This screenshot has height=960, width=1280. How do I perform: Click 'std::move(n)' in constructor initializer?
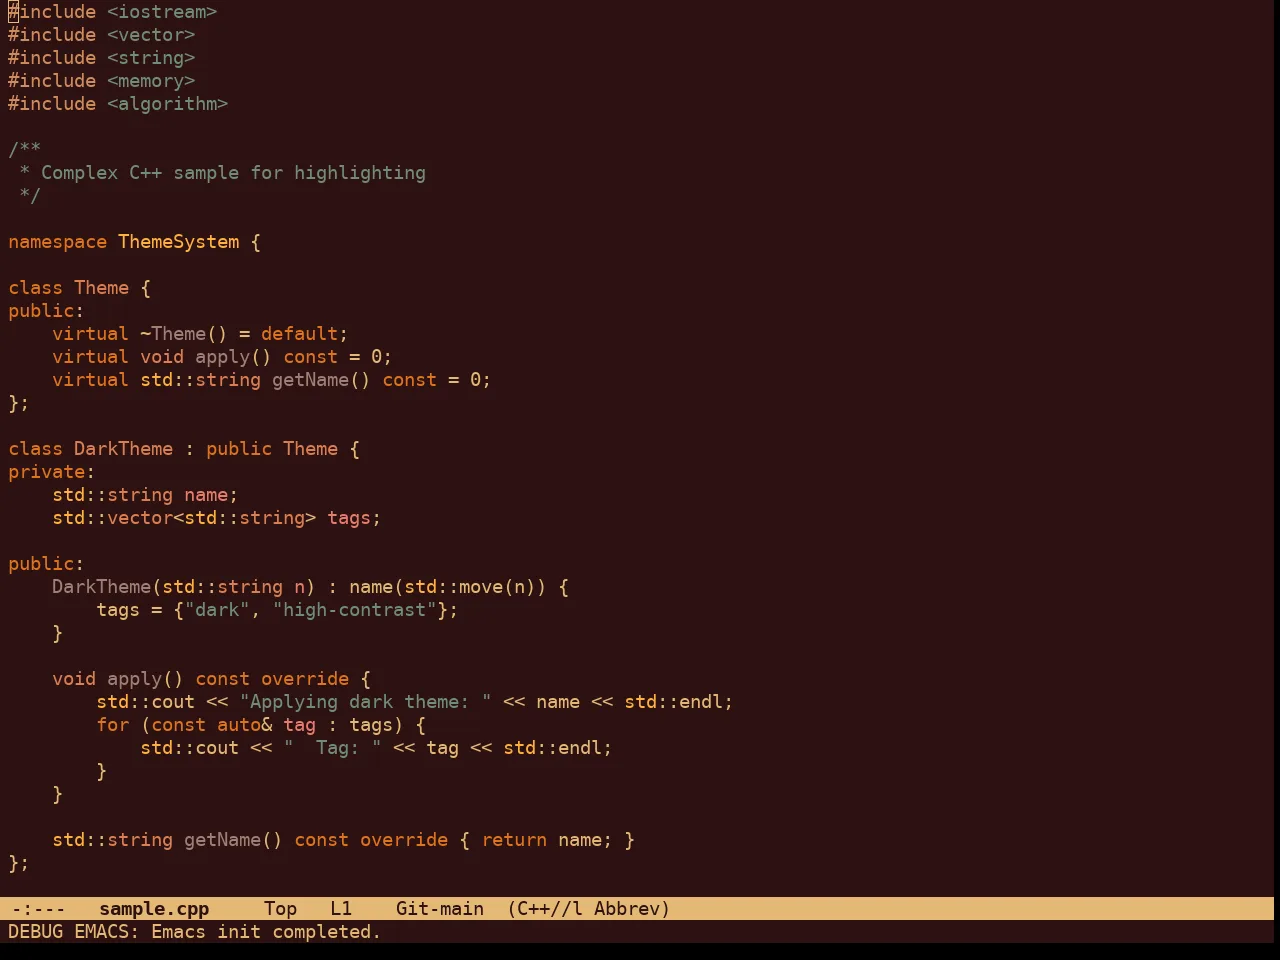[x=470, y=587]
